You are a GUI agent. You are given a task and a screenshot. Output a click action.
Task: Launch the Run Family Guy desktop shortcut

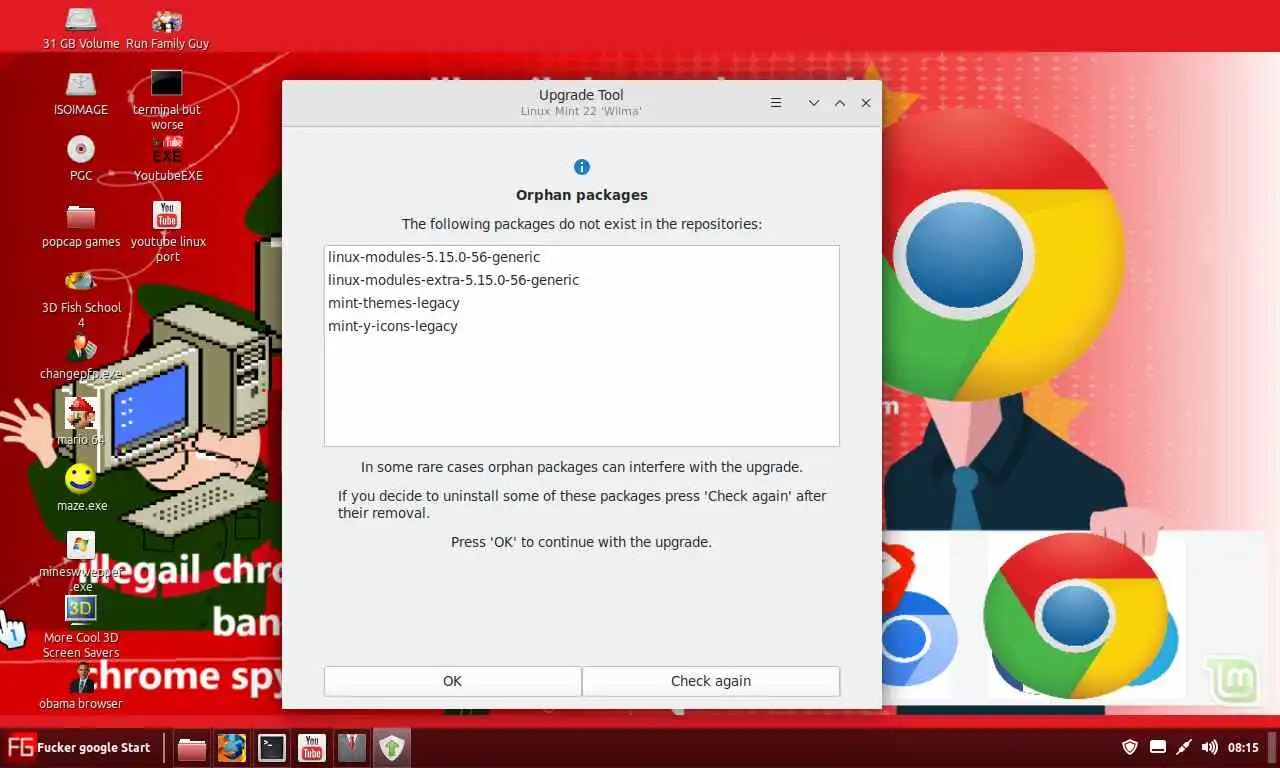[167, 28]
